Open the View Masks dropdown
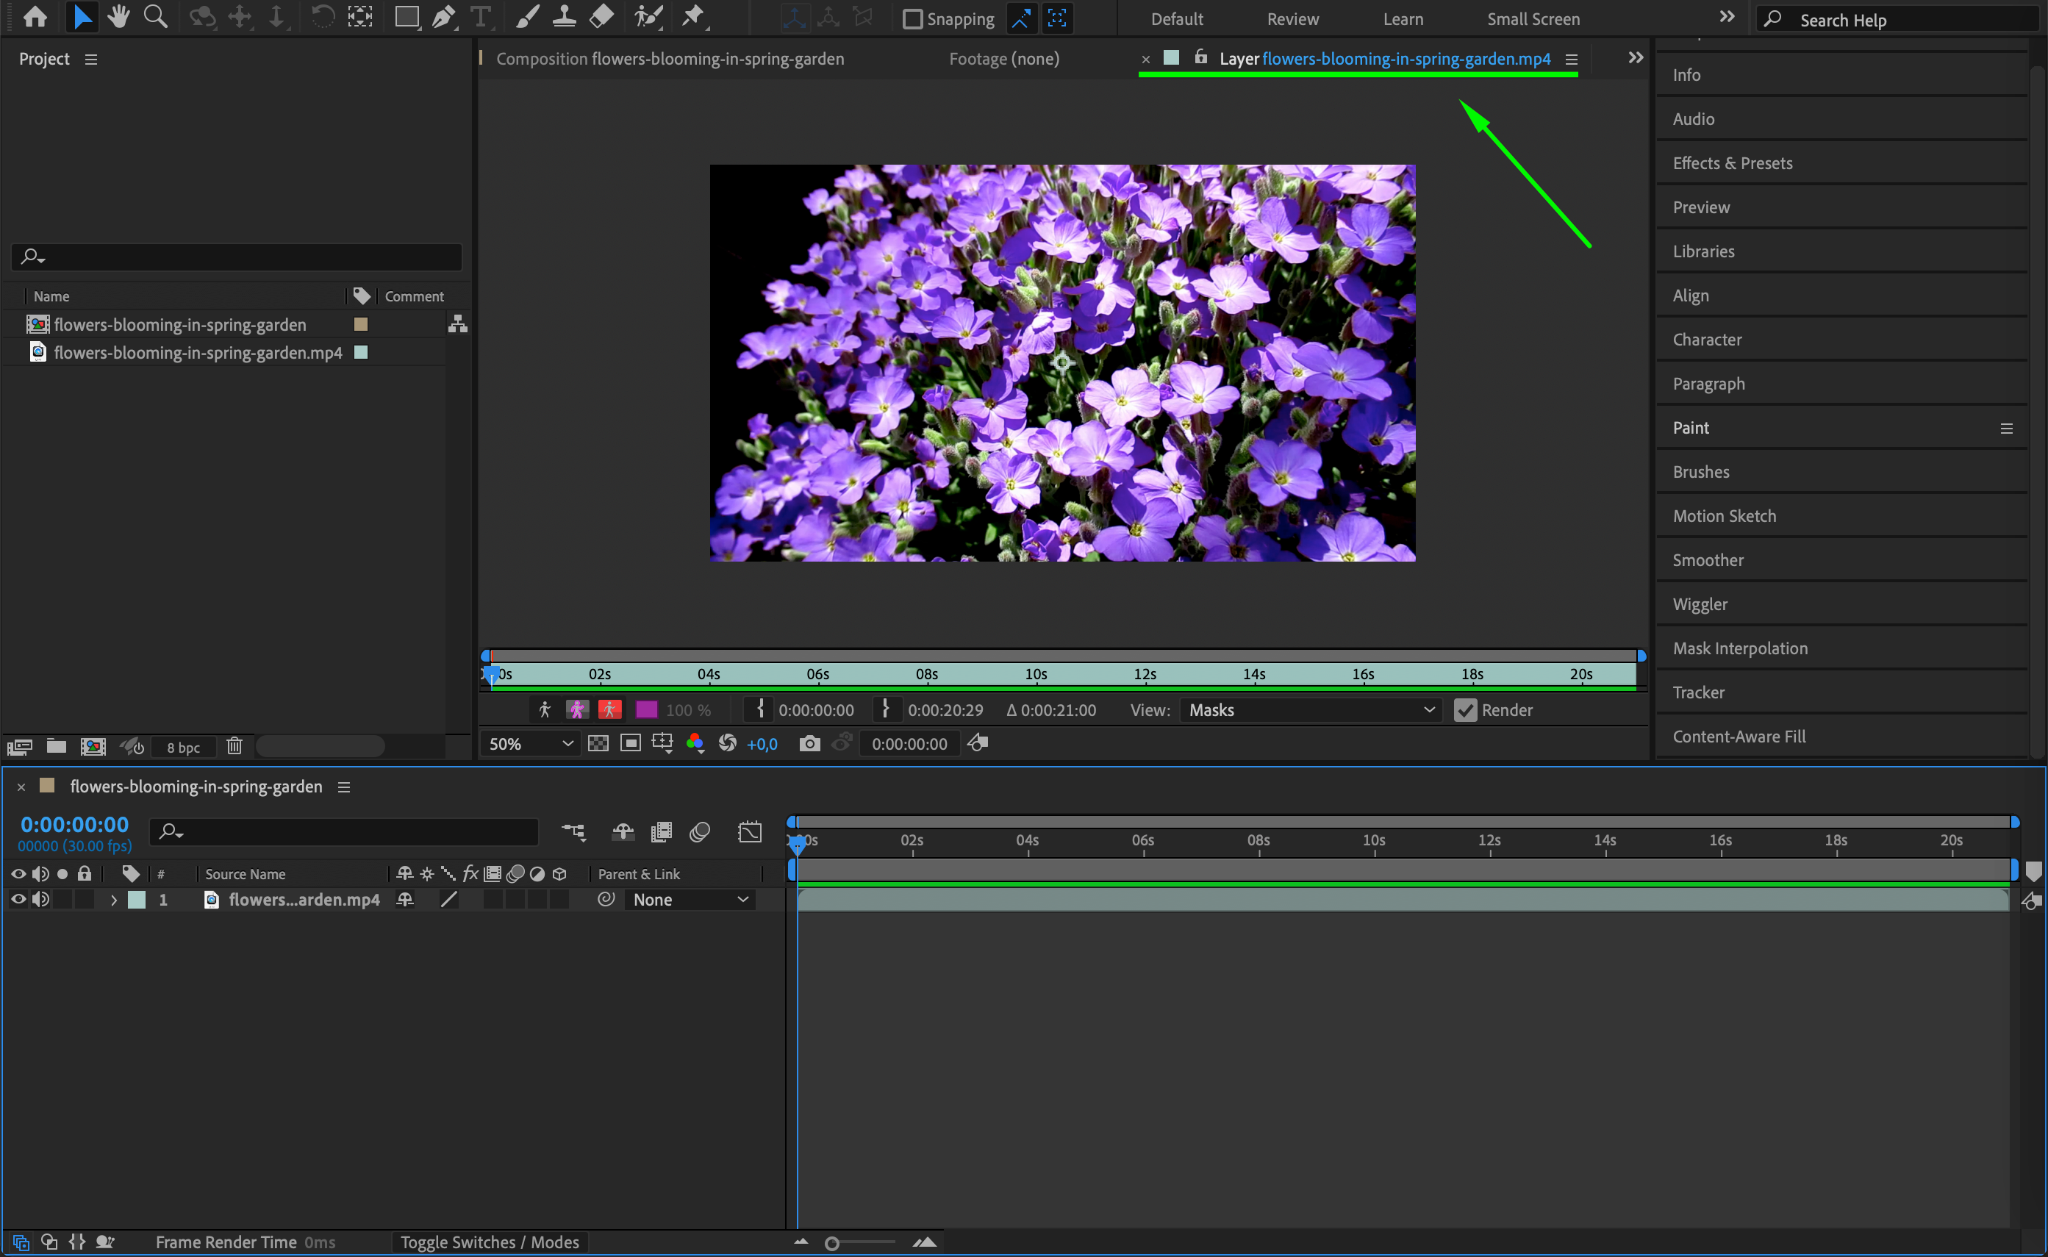2048x1257 pixels. 1311,710
